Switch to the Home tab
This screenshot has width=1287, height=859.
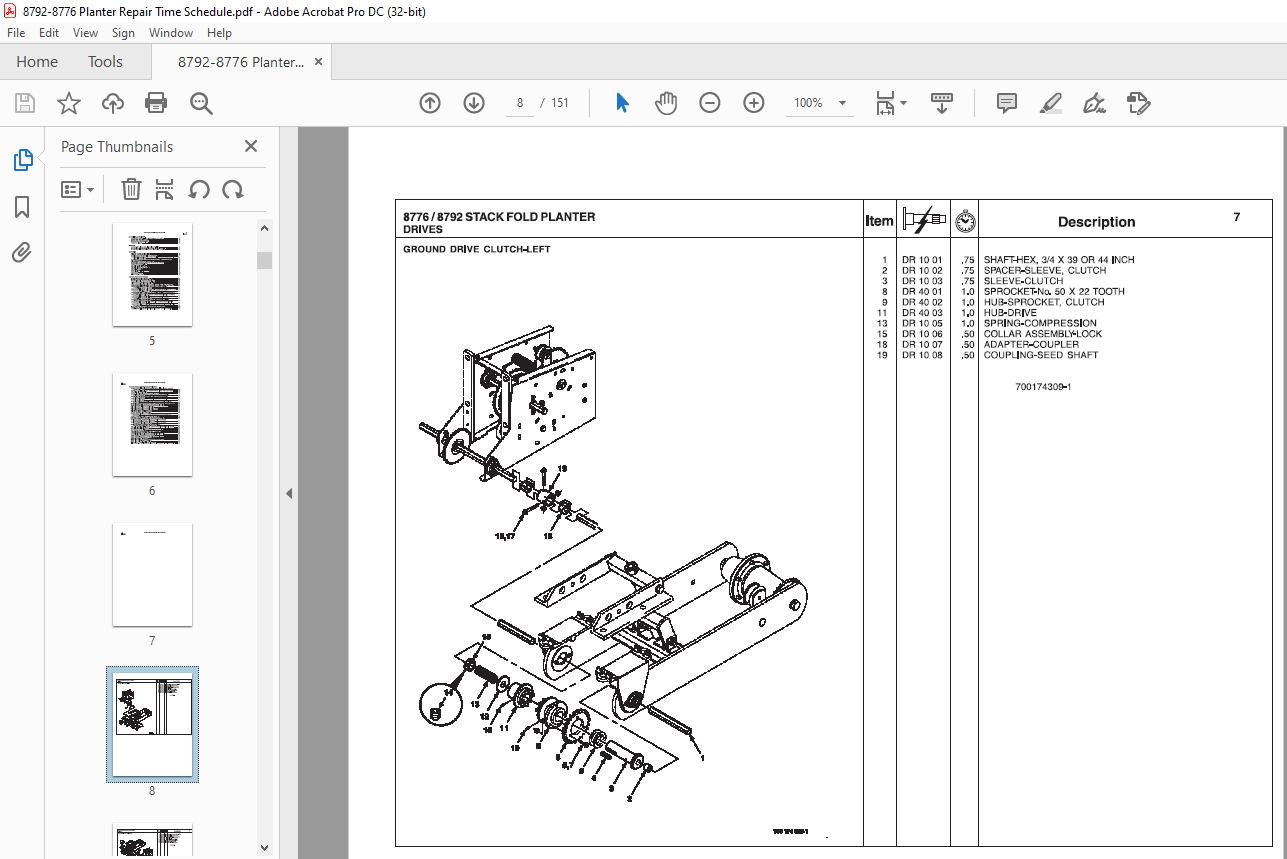[x=37, y=62]
